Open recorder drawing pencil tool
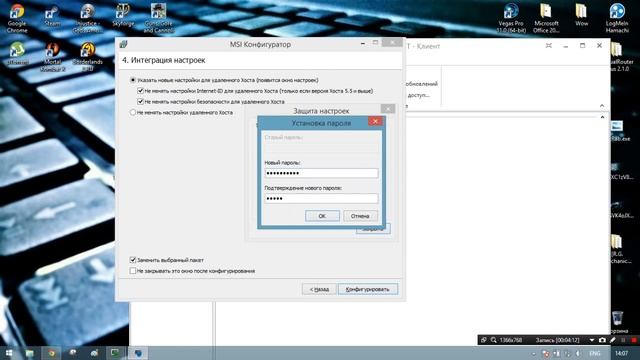This screenshot has width=640, height=360. [x=613, y=340]
